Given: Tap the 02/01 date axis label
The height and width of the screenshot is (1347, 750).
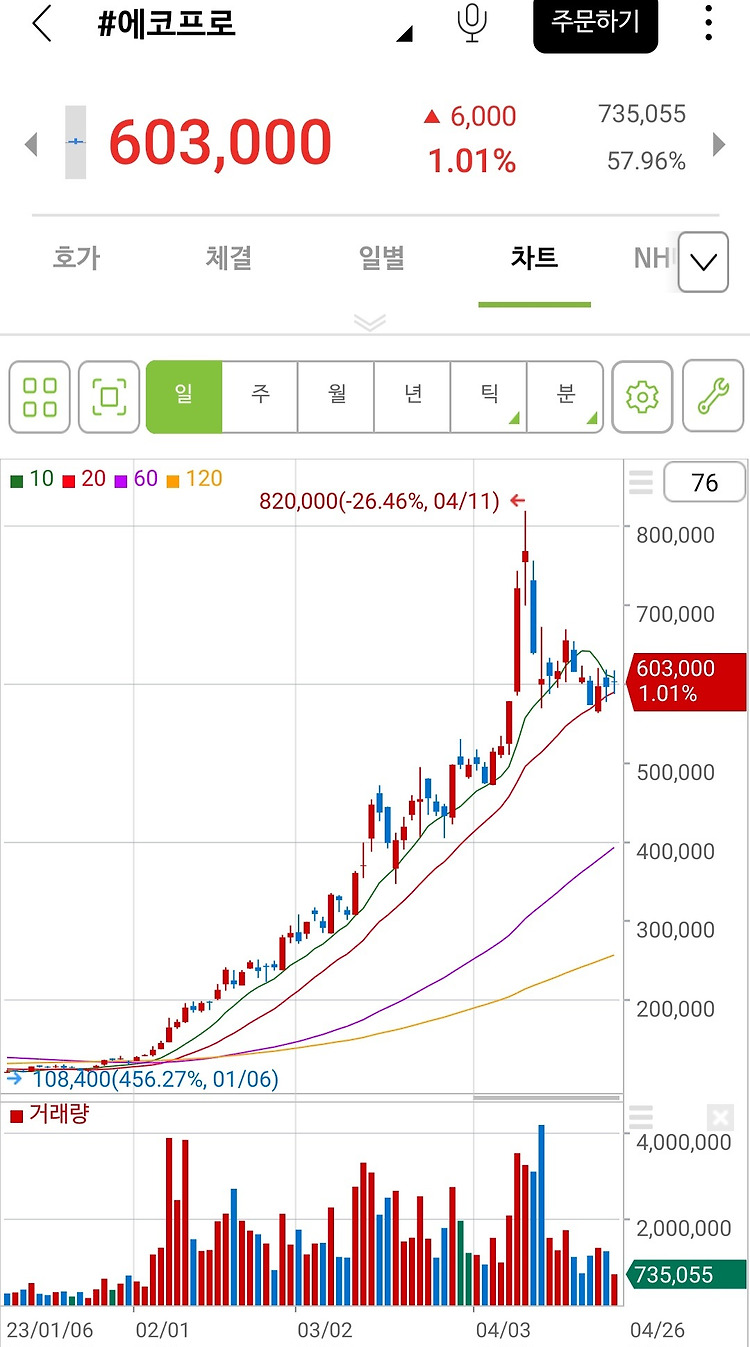Looking at the screenshot, I should point(162,1331).
